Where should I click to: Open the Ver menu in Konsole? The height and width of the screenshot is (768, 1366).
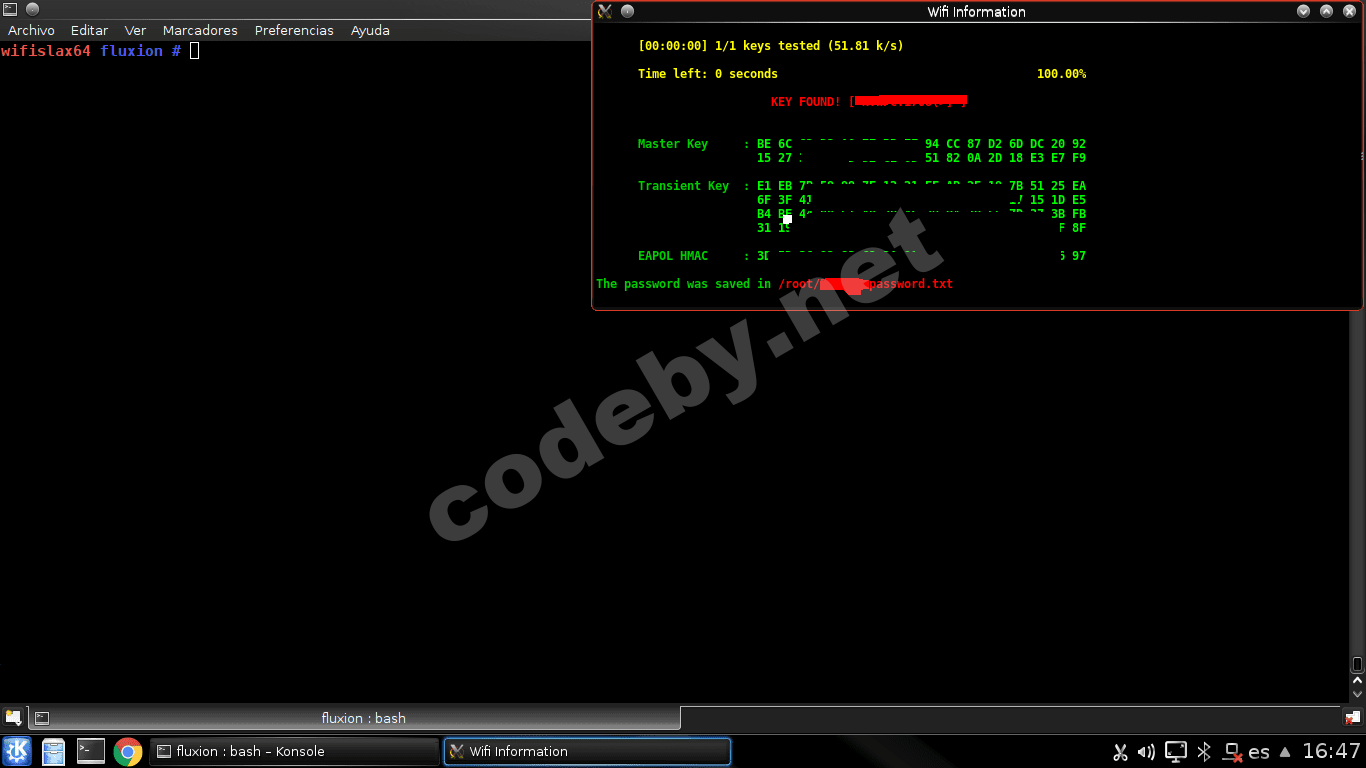click(135, 30)
